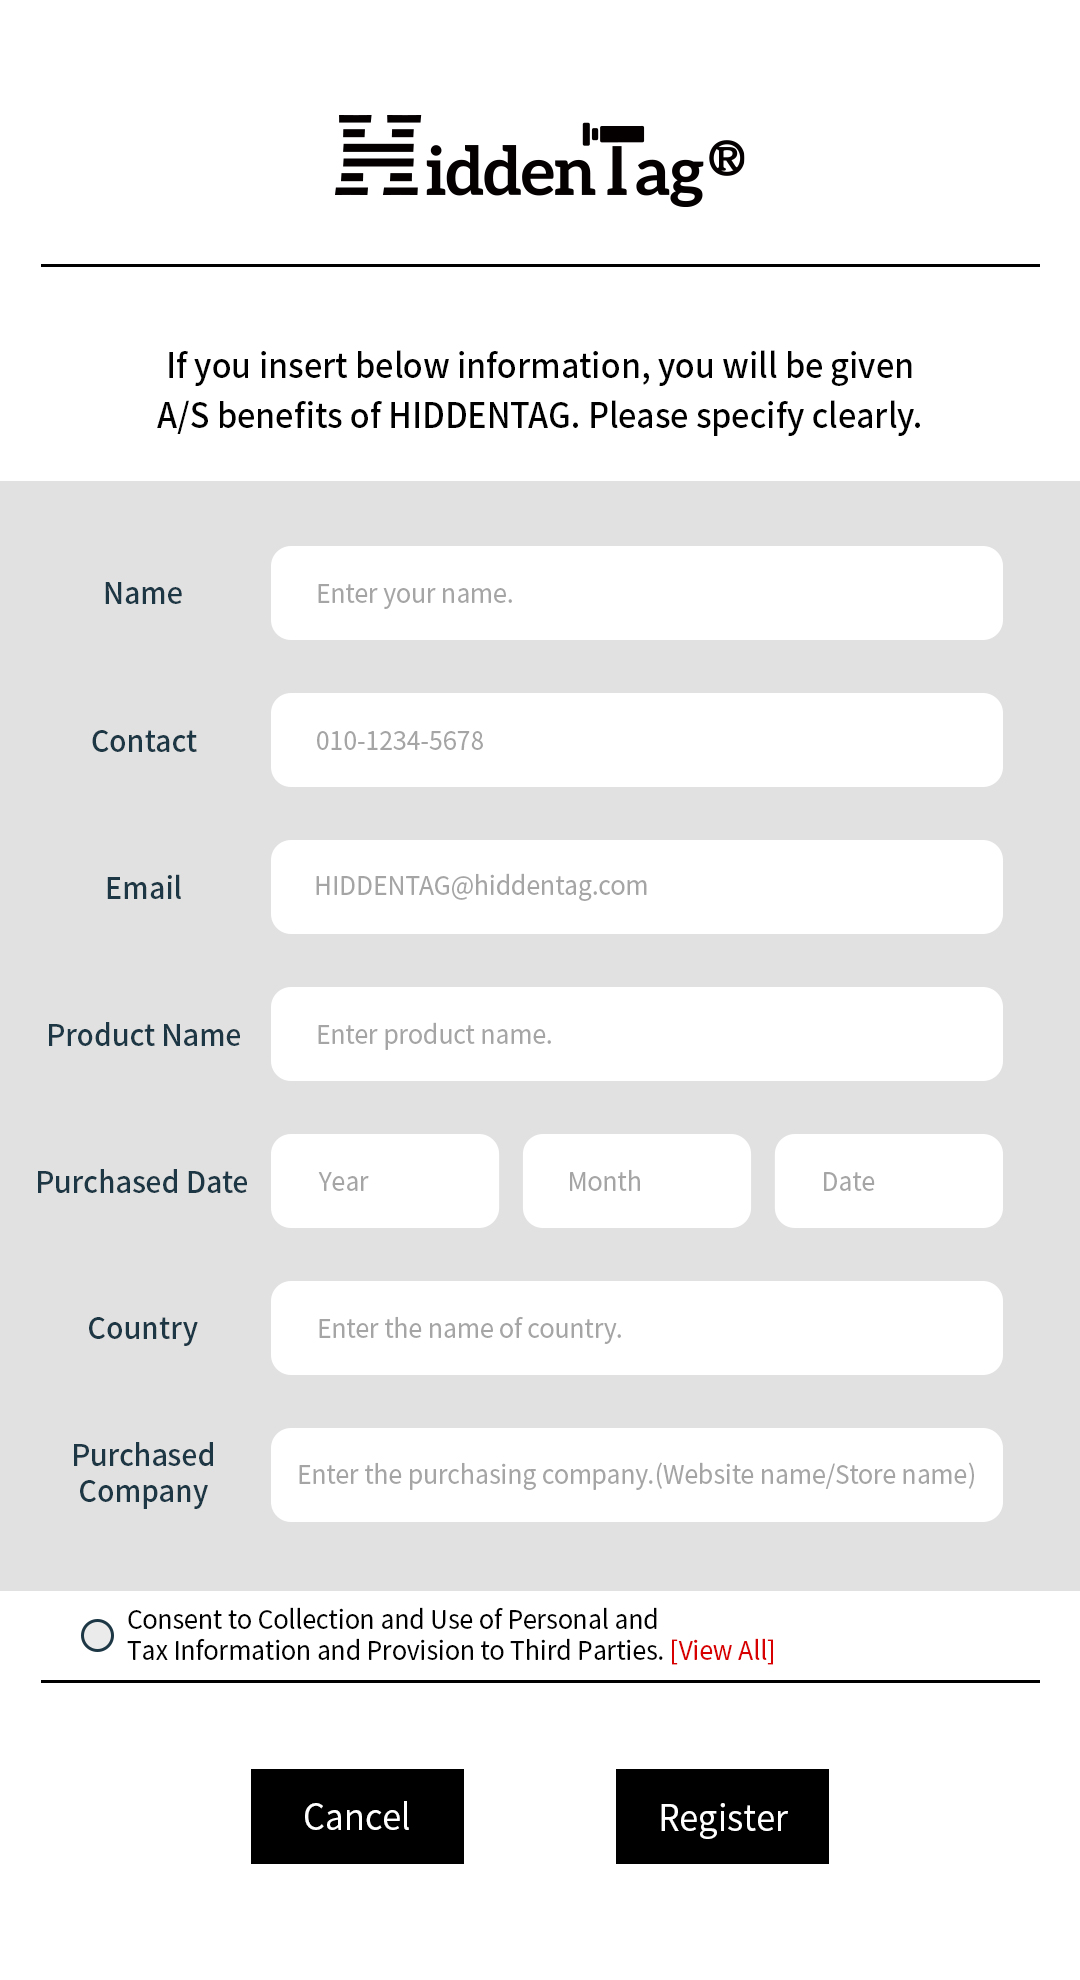This screenshot has height=1980, width=1080.
Task: Click the country name input field
Action: click(x=637, y=1328)
